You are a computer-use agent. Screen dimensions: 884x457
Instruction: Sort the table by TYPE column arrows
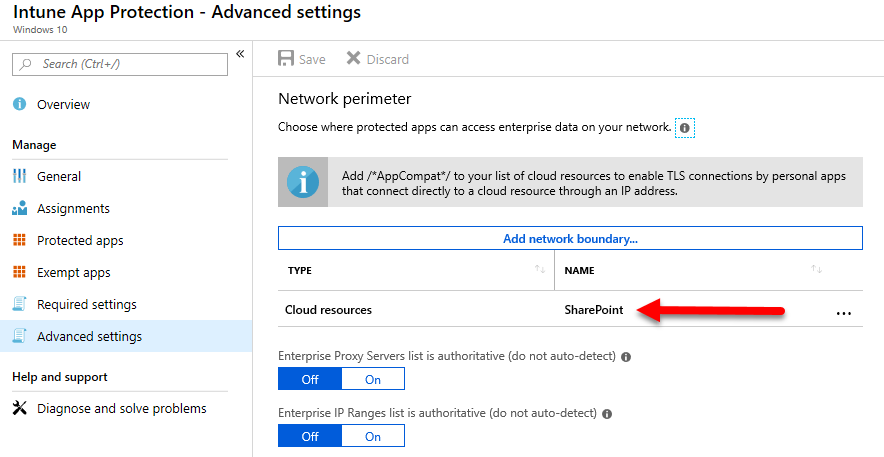point(540,270)
